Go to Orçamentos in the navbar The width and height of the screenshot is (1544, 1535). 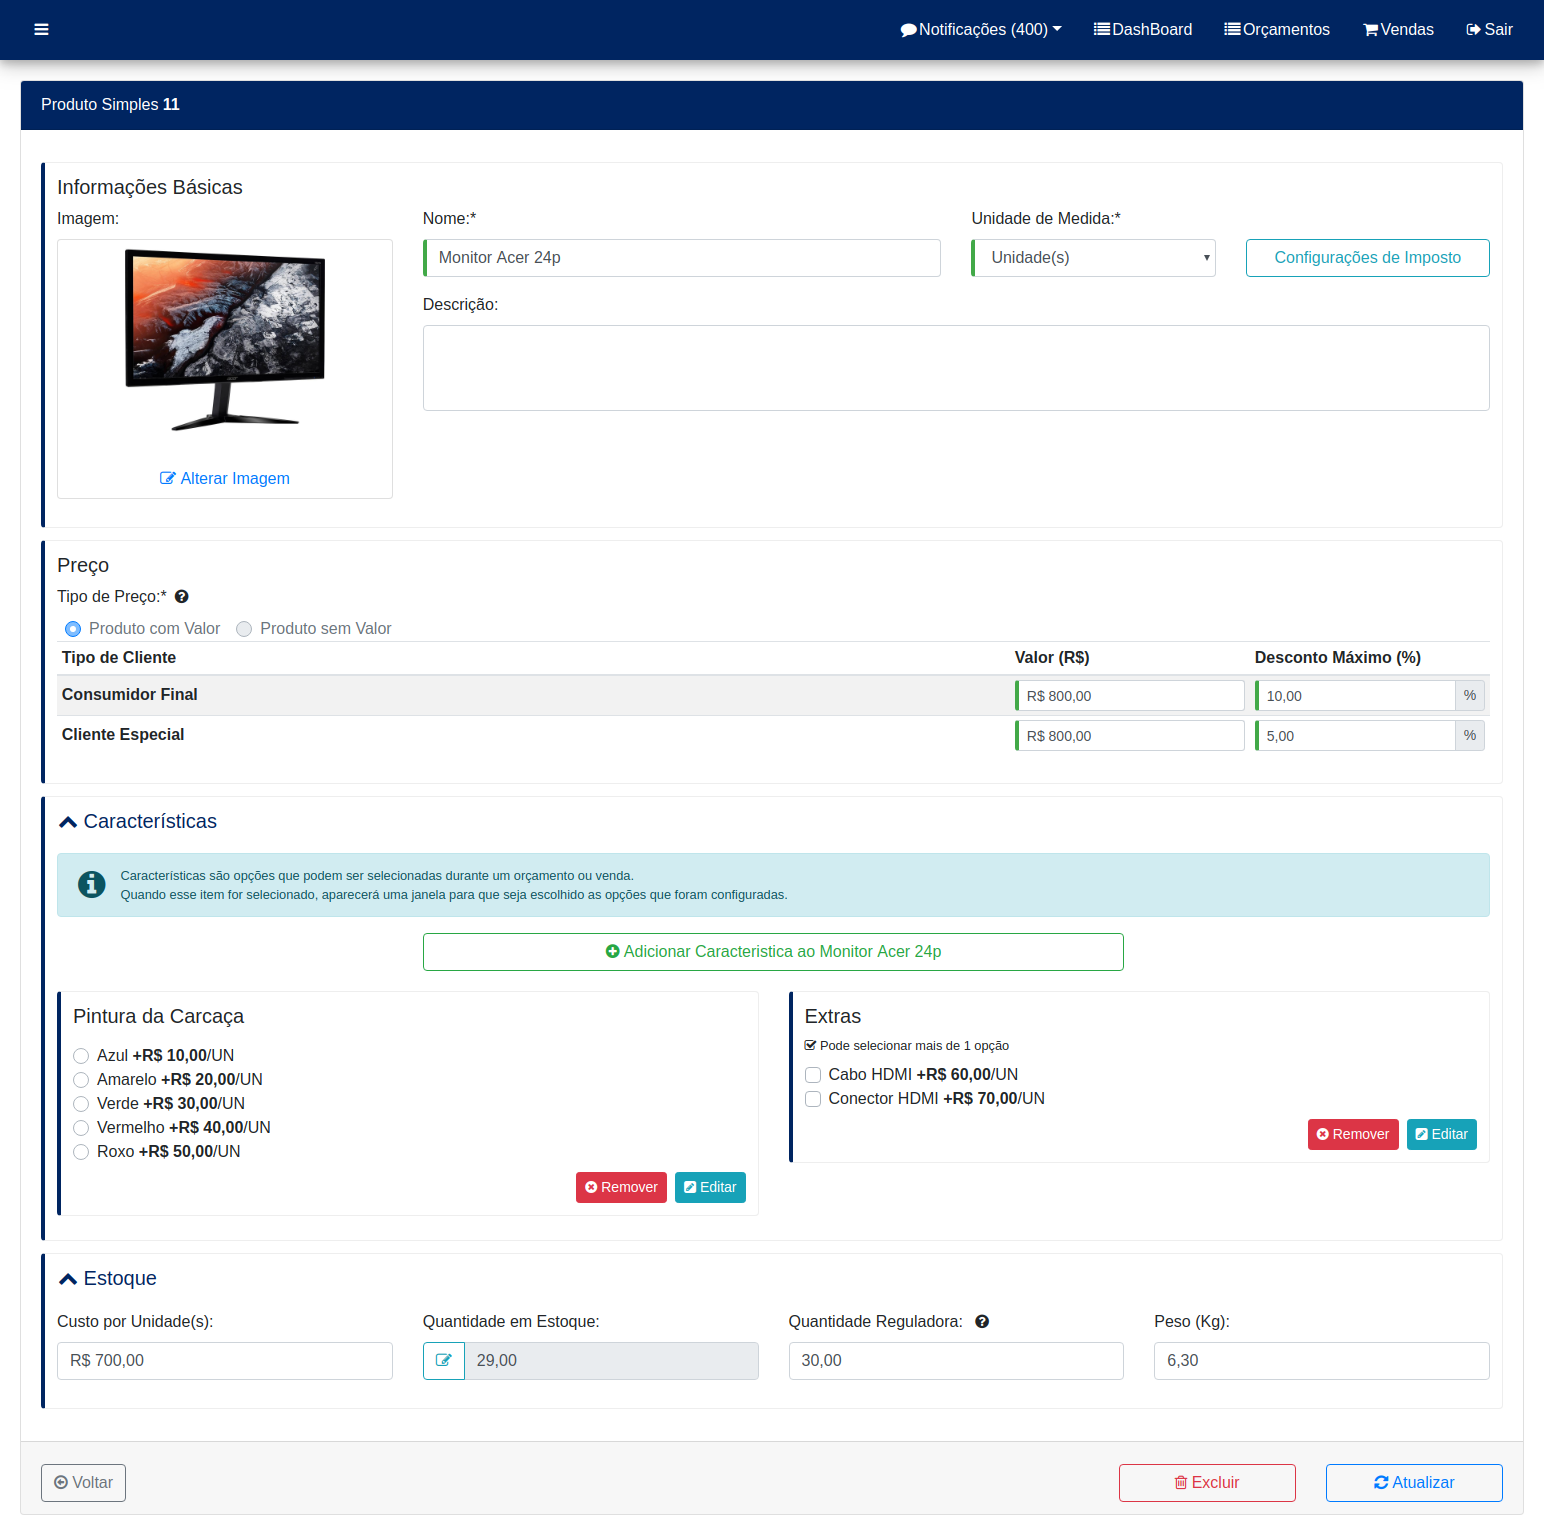point(1277,30)
